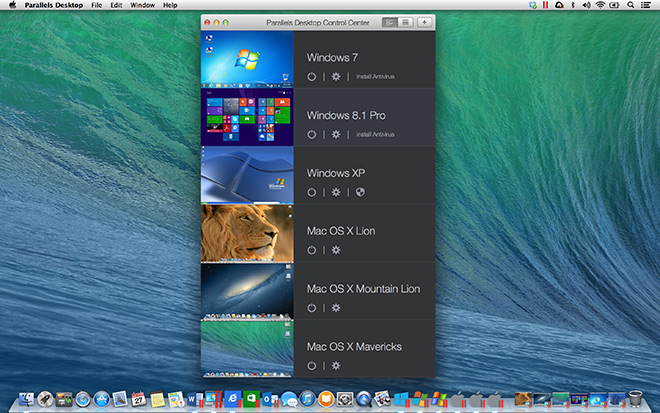Power on the Windows 7 virtual machine
The height and width of the screenshot is (413, 660).
coord(311,77)
